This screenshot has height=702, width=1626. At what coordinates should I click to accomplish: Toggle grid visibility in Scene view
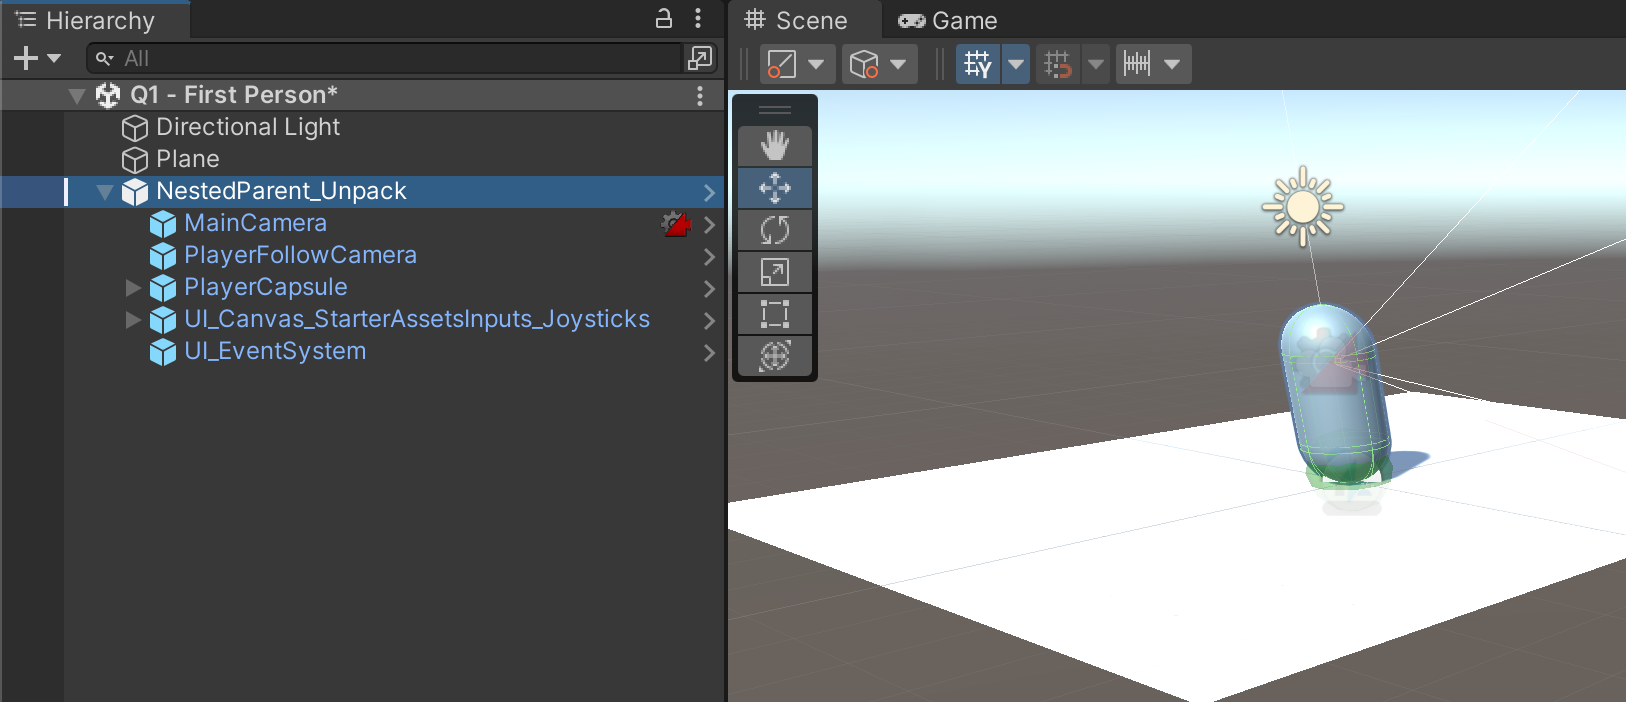click(x=977, y=65)
